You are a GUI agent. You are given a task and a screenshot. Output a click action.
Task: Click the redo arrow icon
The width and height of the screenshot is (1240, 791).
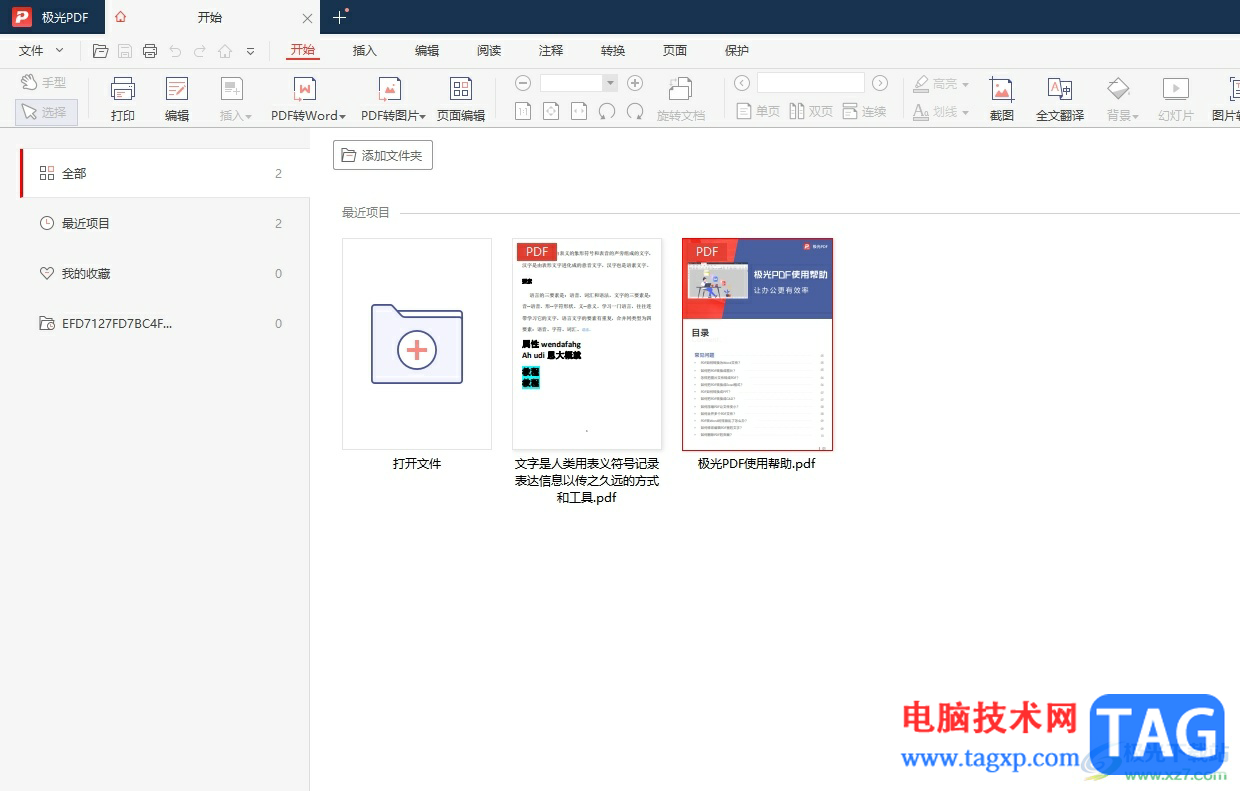[200, 51]
